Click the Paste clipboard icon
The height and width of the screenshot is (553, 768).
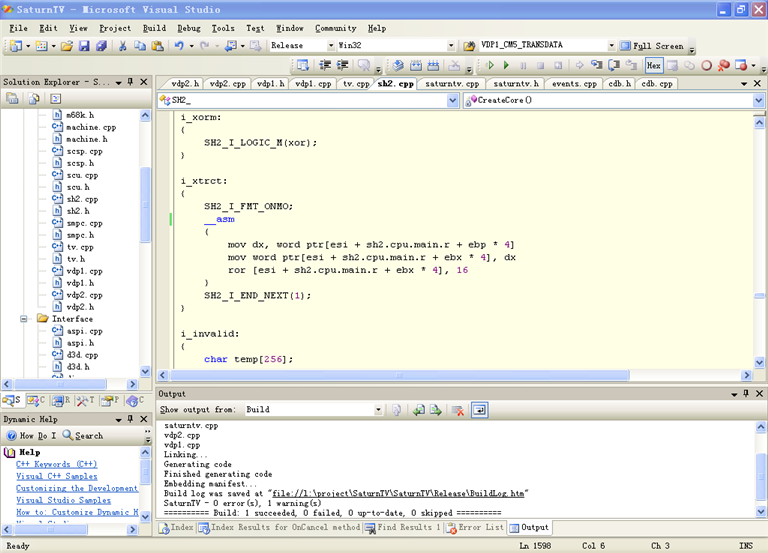pos(158,46)
